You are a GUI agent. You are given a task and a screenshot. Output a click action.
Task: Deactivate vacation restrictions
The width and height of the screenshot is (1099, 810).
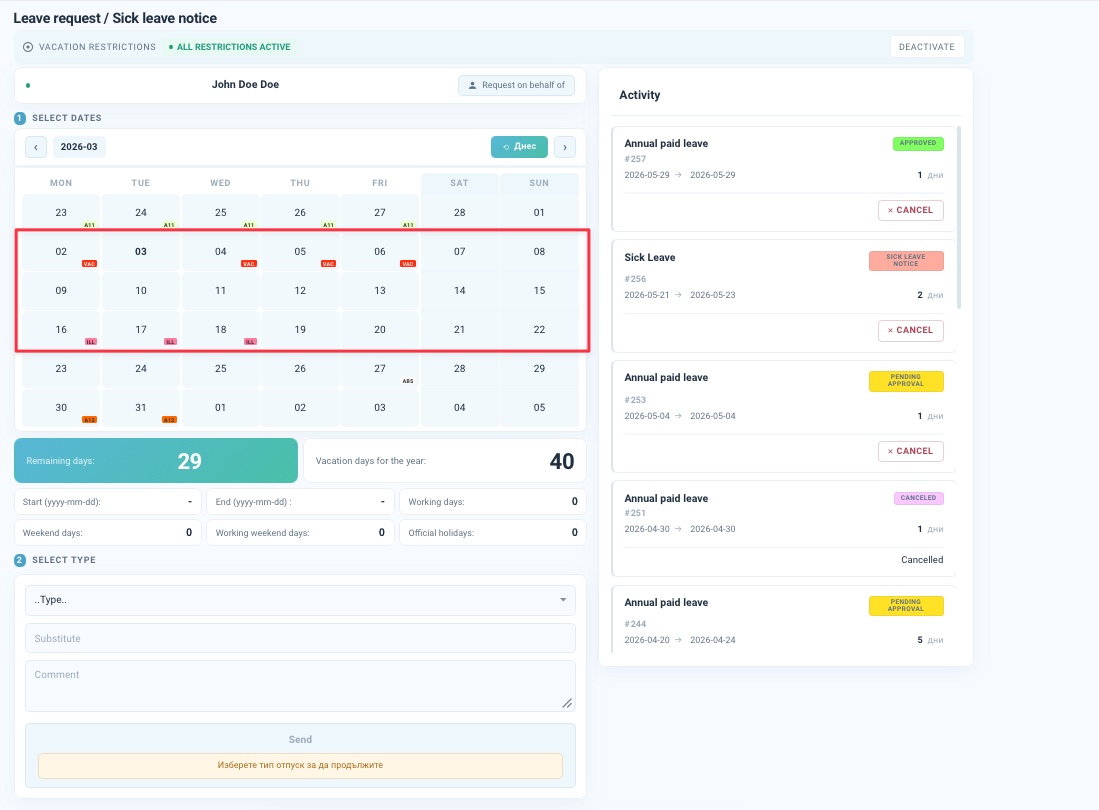point(927,47)
